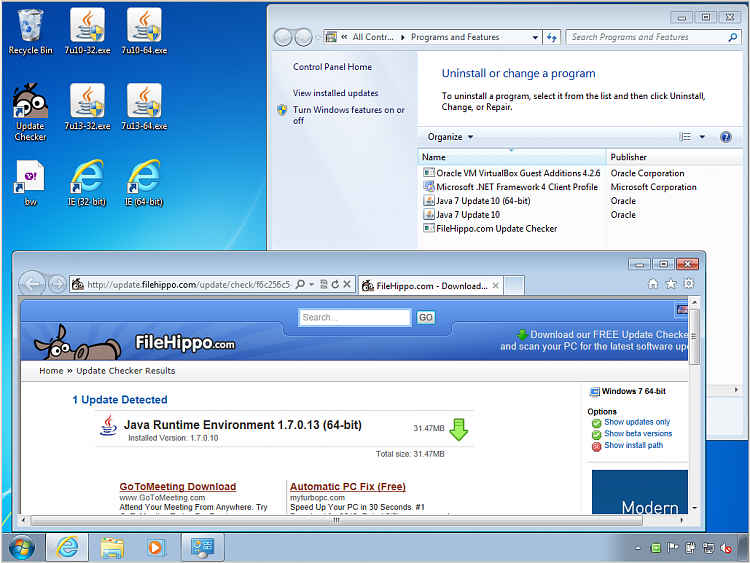
Task: Stop loading page in IE address bar
Action: [347, 284]
